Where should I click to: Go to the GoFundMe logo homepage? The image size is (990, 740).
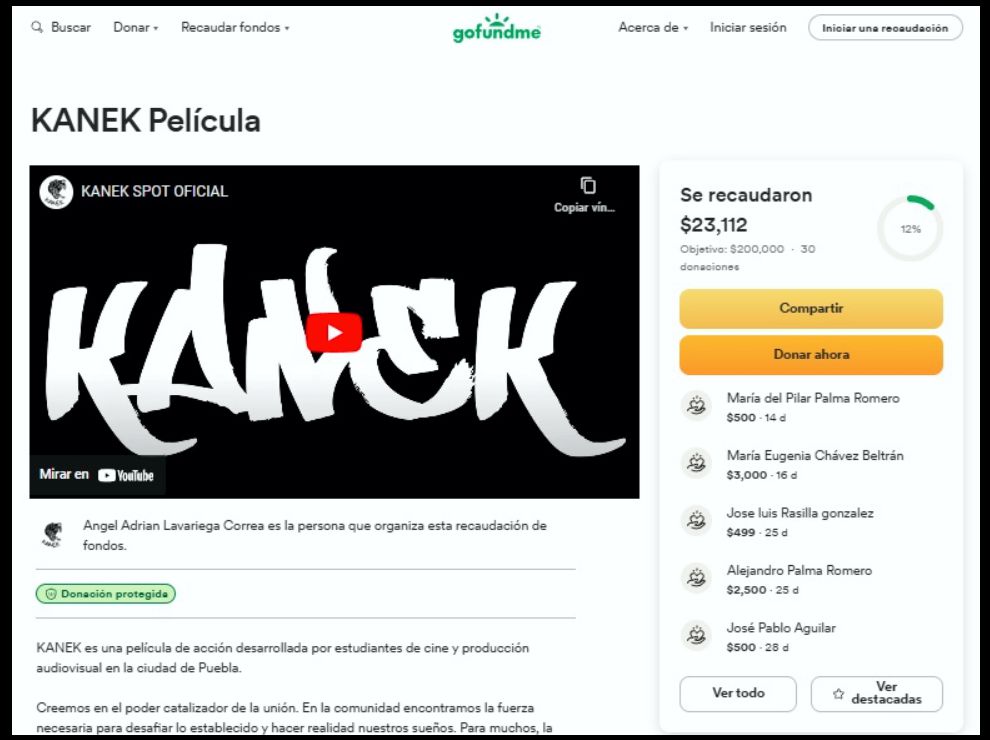coord(497,28)
